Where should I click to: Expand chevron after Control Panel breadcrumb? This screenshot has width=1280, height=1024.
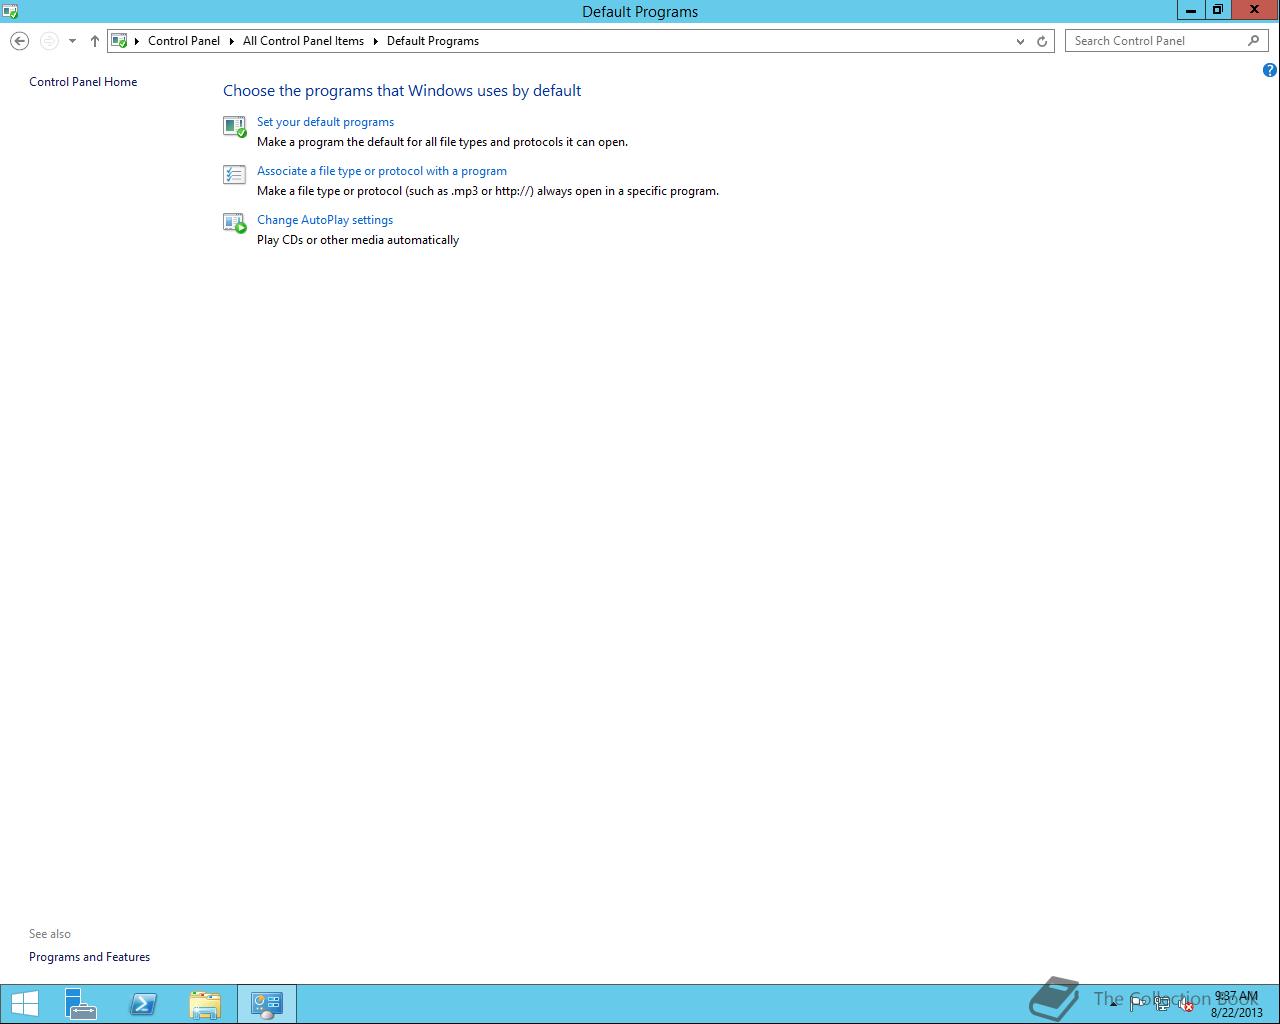coord(232,41)
